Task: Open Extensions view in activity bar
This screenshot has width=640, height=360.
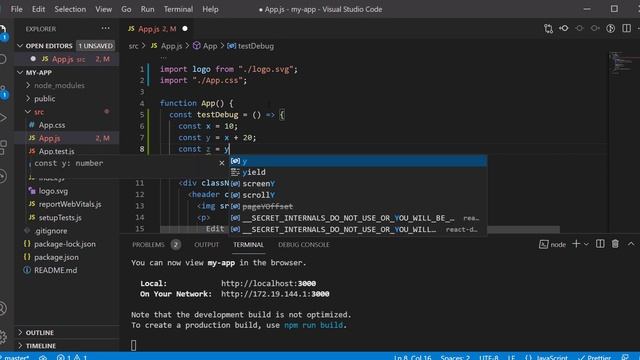Action: tap(3, 147)
